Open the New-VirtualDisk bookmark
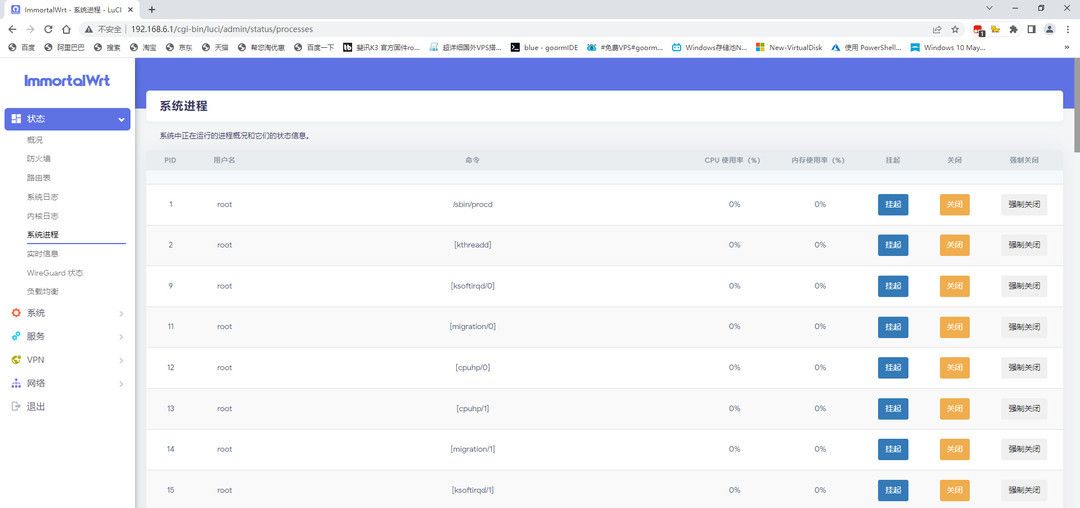This screenshot has width=1080, height=508. pyautogui.click(x=789, y=47)
